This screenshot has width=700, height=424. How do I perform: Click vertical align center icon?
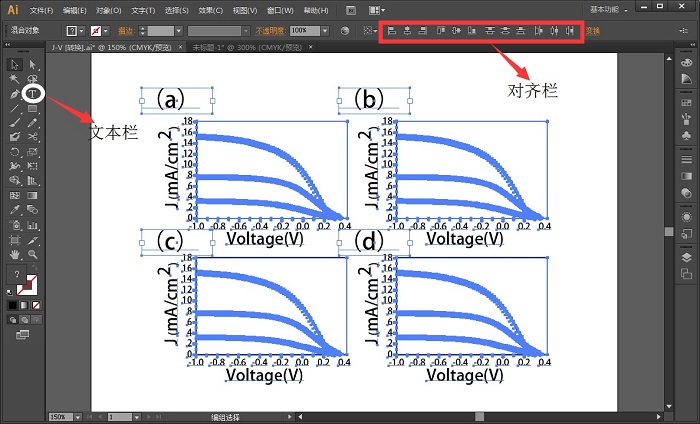(456, 31)
